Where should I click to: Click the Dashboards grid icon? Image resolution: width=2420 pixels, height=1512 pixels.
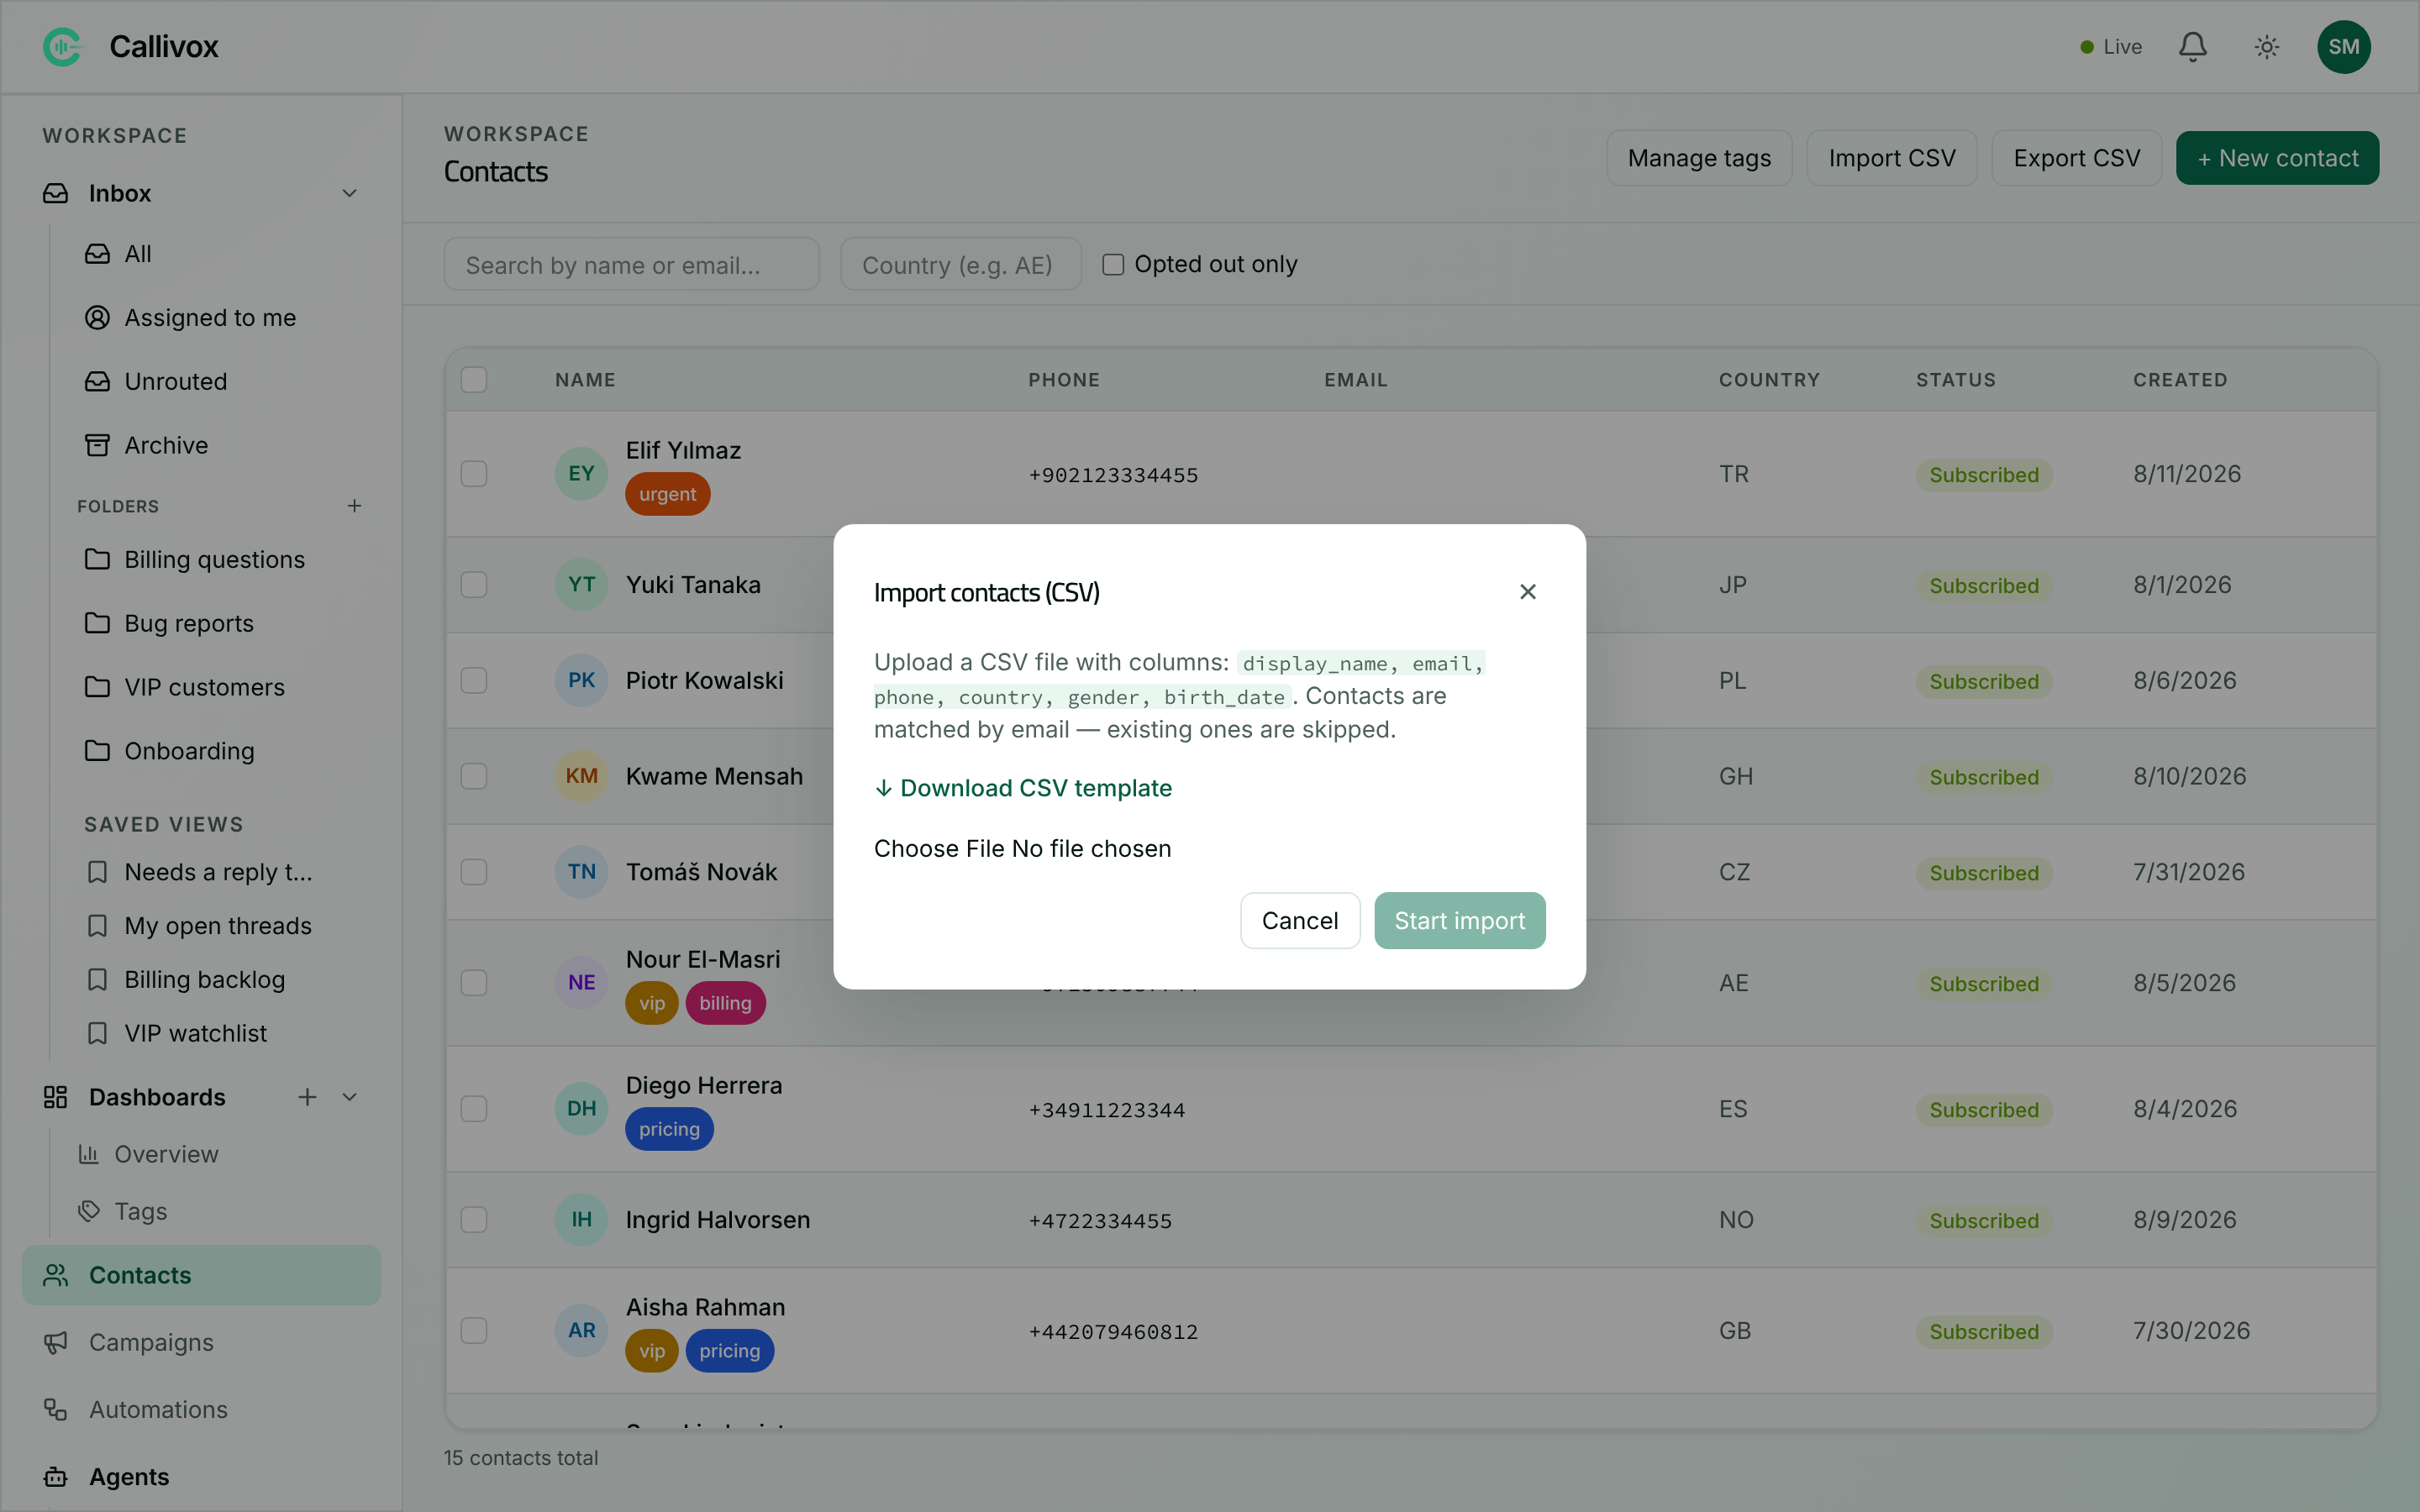click(x=56, y=1097)
